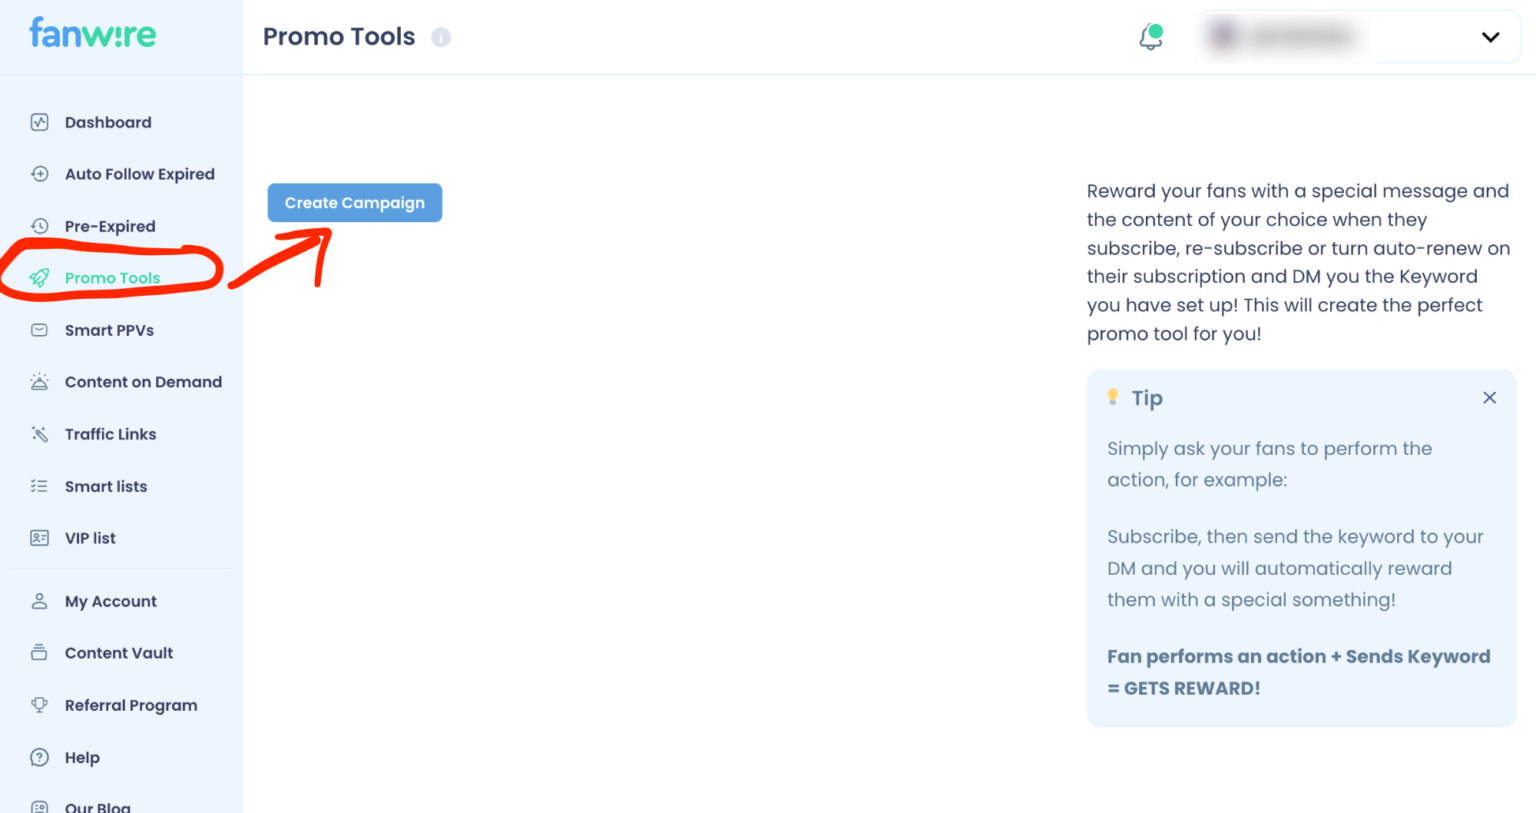Screen dimensions: 1536x813
Task: Go to Content Vault
Action: coord(119,653)
